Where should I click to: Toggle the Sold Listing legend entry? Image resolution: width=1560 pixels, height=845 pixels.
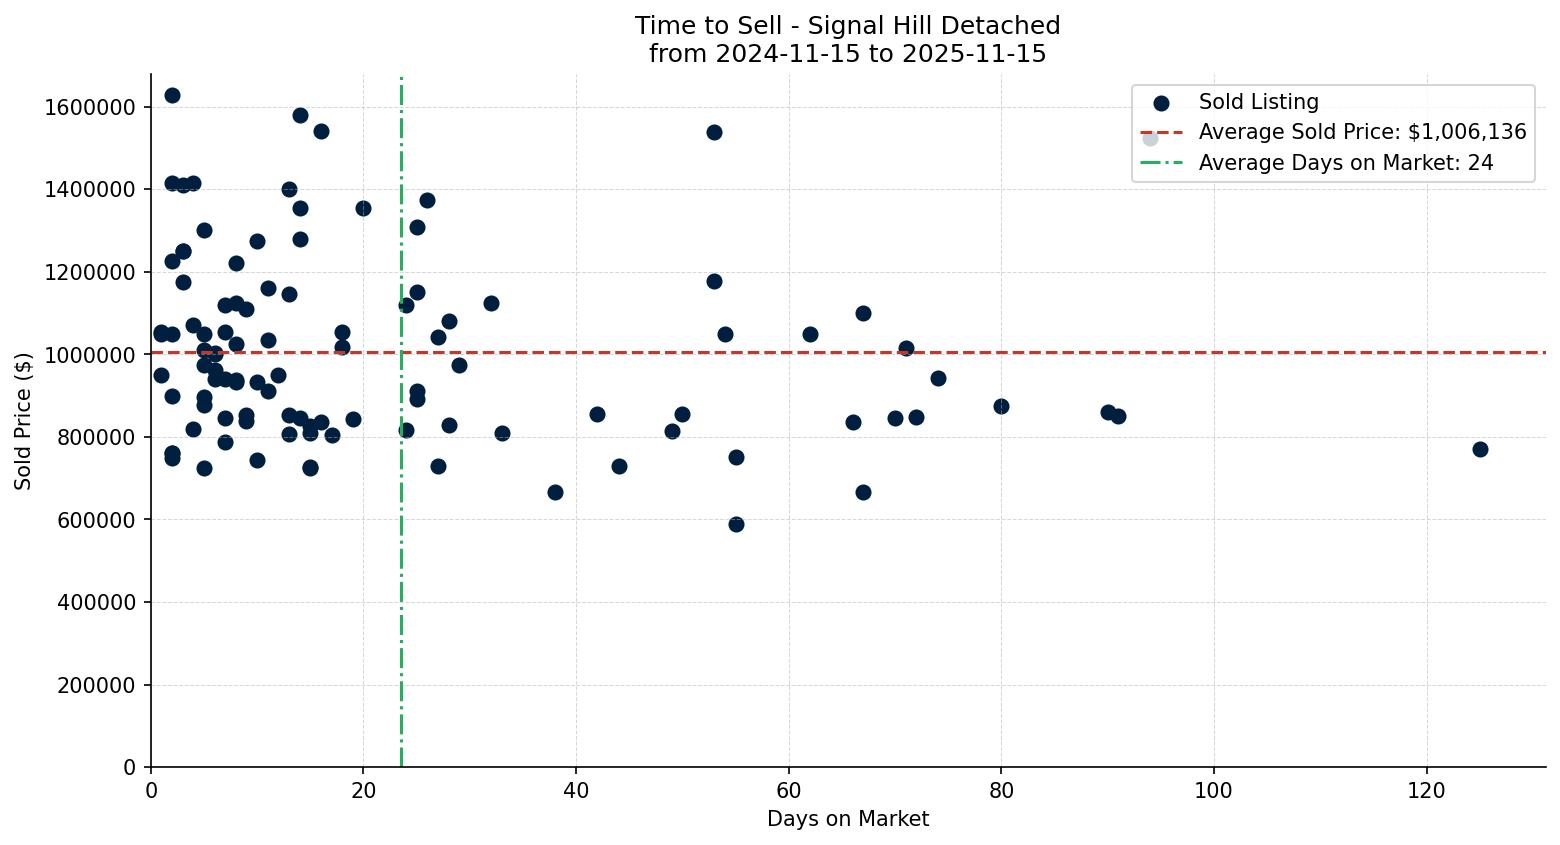coord(1256,102)
